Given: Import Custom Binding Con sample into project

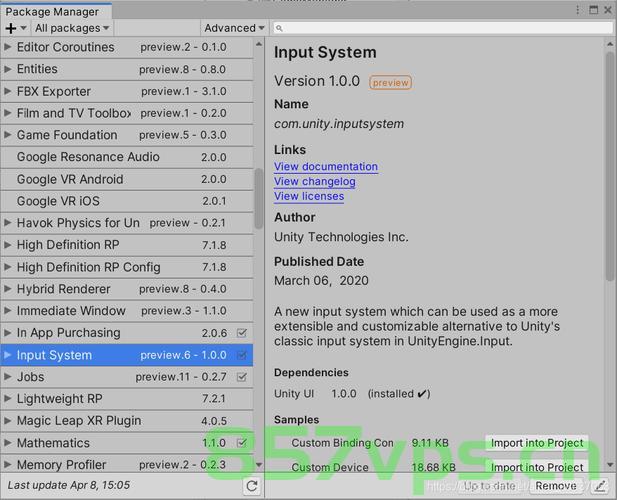Looking at the screenshot, I should point(537,443).
